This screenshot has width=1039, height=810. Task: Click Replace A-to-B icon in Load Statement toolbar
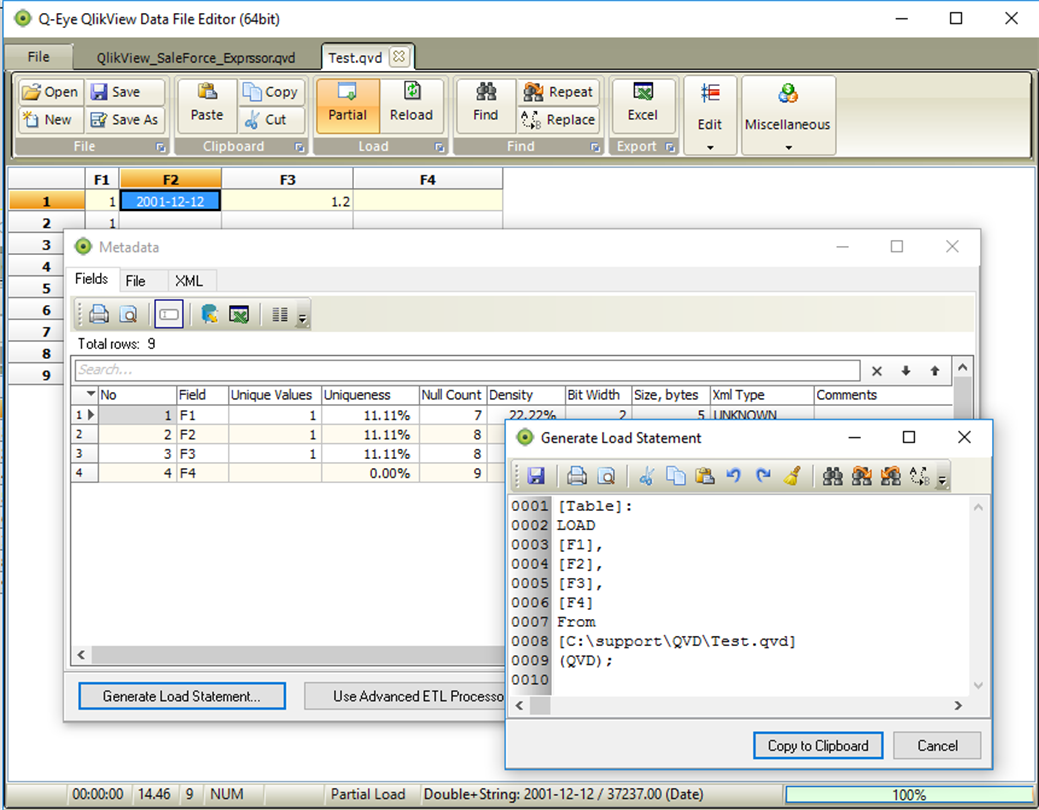919,476
